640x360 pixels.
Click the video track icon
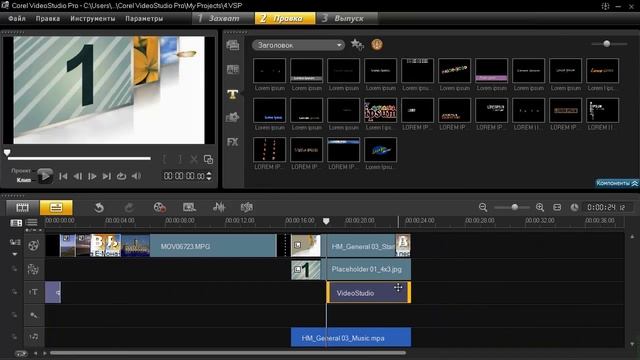(33, 245)
